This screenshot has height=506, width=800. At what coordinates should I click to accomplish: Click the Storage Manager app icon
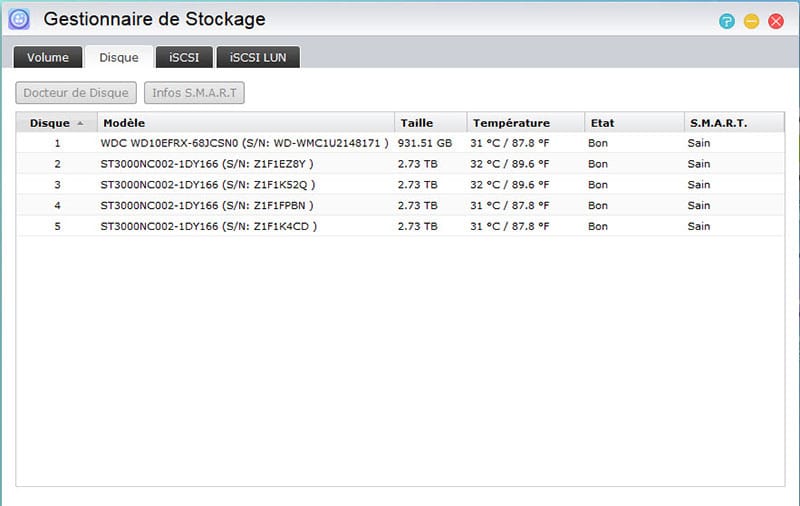pos(19,20)
